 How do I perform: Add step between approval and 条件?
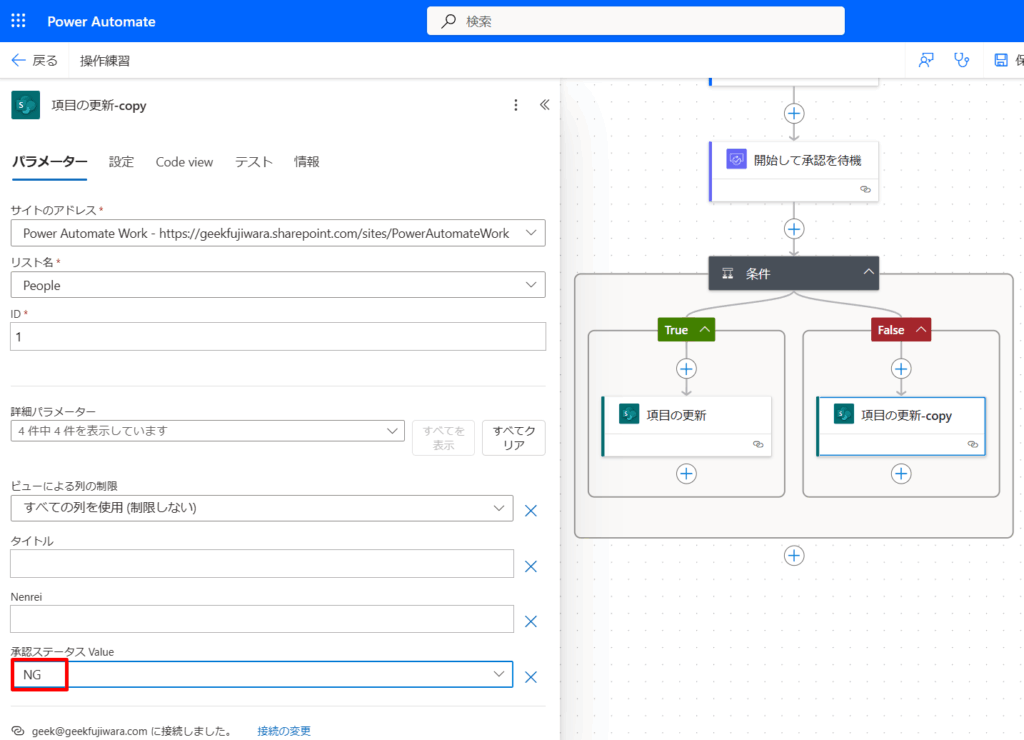[794, 229]
